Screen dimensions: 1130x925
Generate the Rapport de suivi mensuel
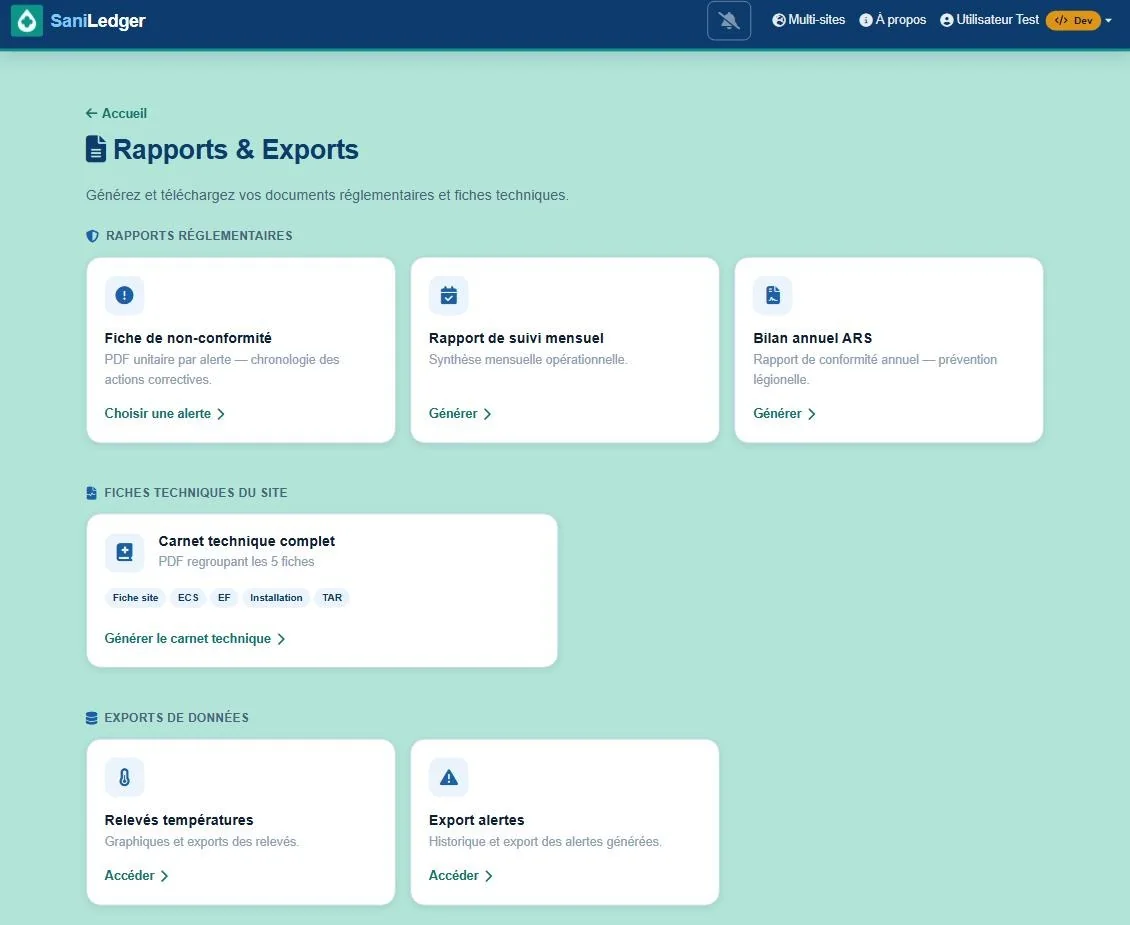point(460,414)
